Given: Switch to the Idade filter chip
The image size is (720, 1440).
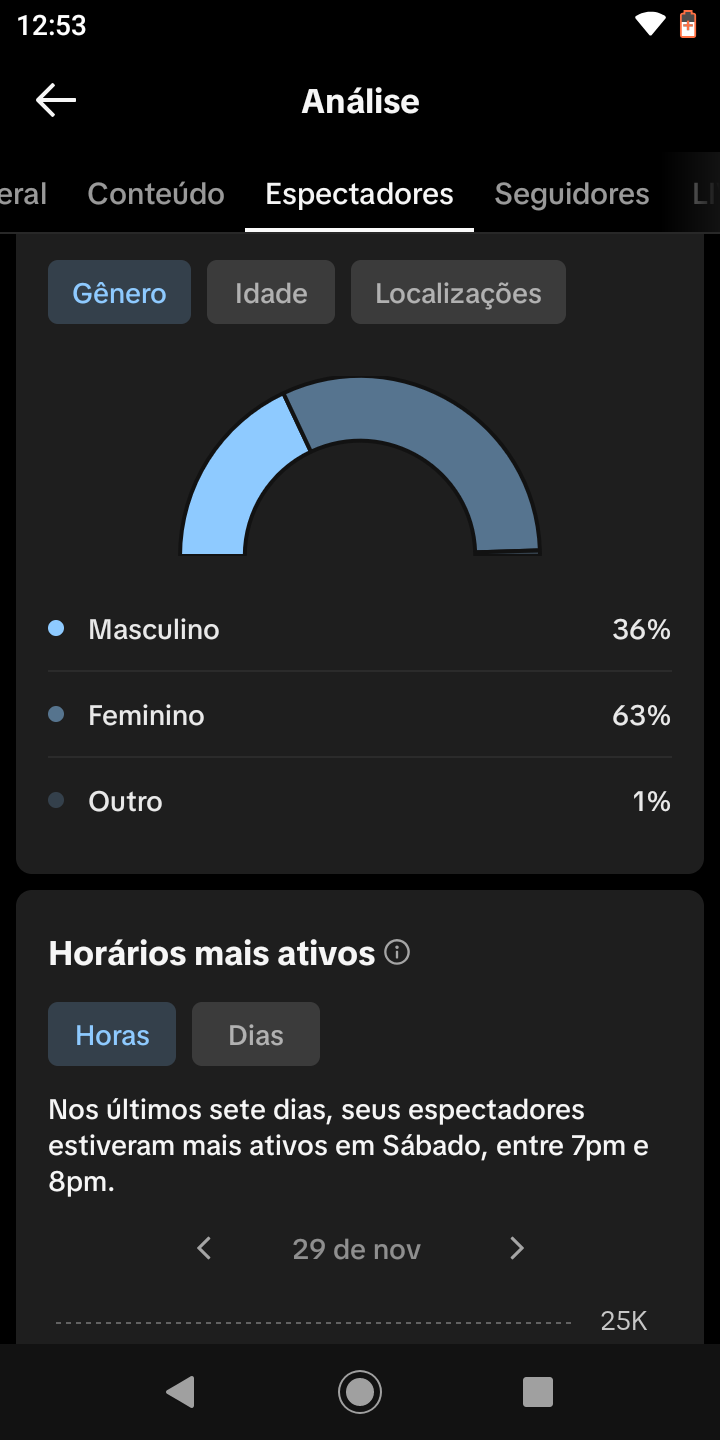Looking at the screenshot, I should pos(271,293).
